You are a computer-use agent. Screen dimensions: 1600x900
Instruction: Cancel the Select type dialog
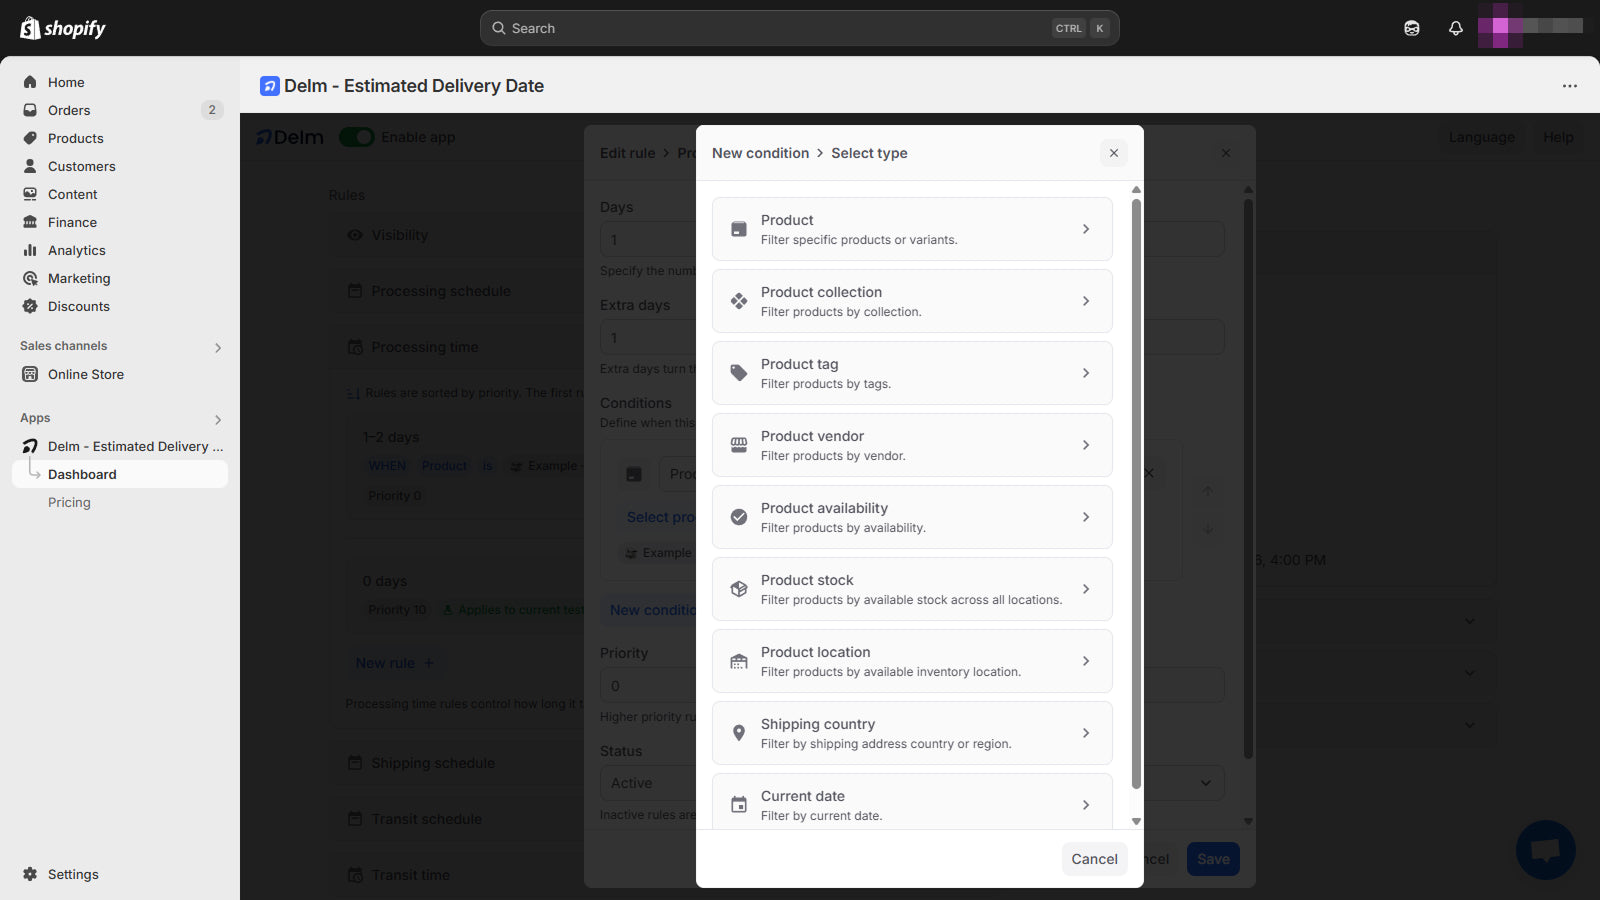(1094, 859)
